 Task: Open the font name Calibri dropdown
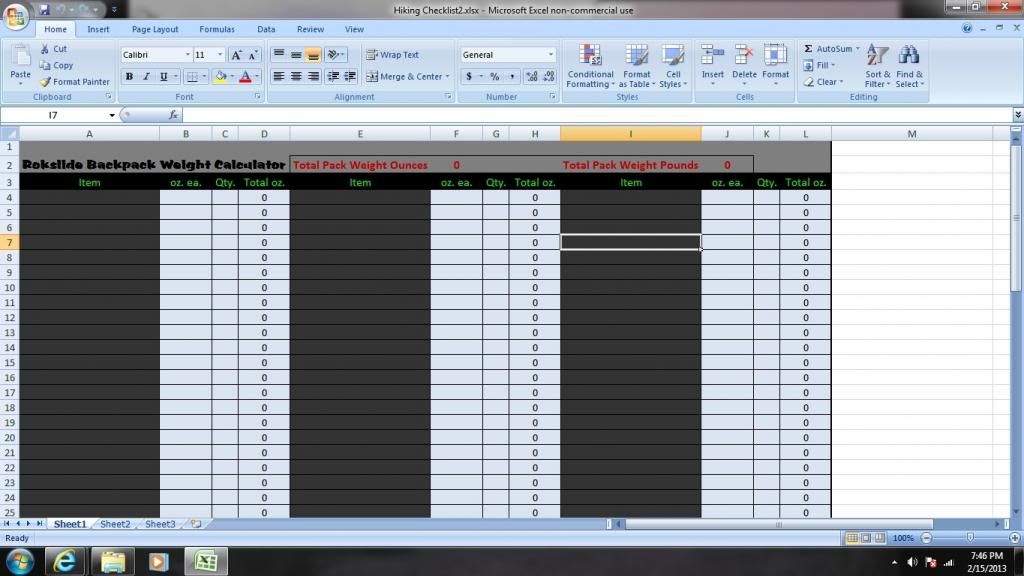187,55
